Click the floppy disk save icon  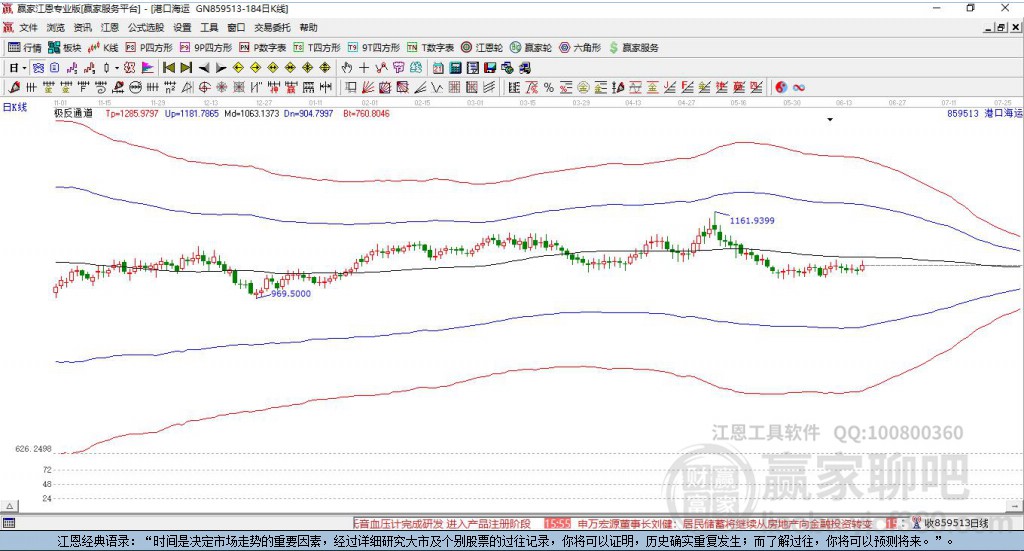[x=490, y=68]
